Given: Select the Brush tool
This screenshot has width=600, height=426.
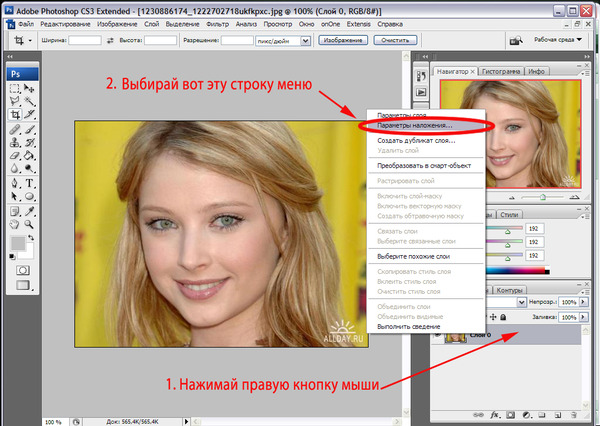Looking at the screenshot, I should [29, 130].
